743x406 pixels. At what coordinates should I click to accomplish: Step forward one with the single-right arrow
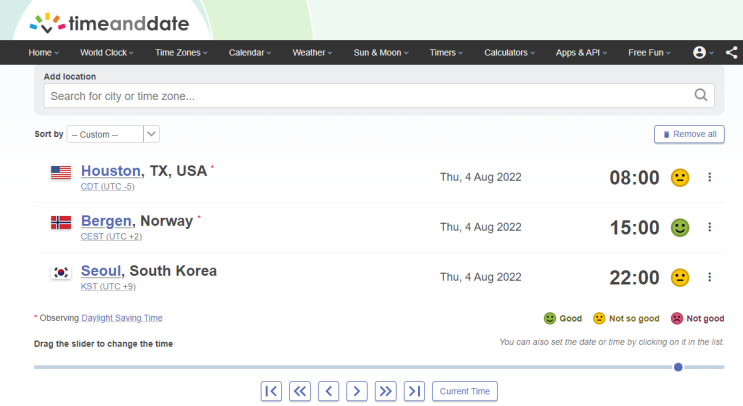(357, 391)
